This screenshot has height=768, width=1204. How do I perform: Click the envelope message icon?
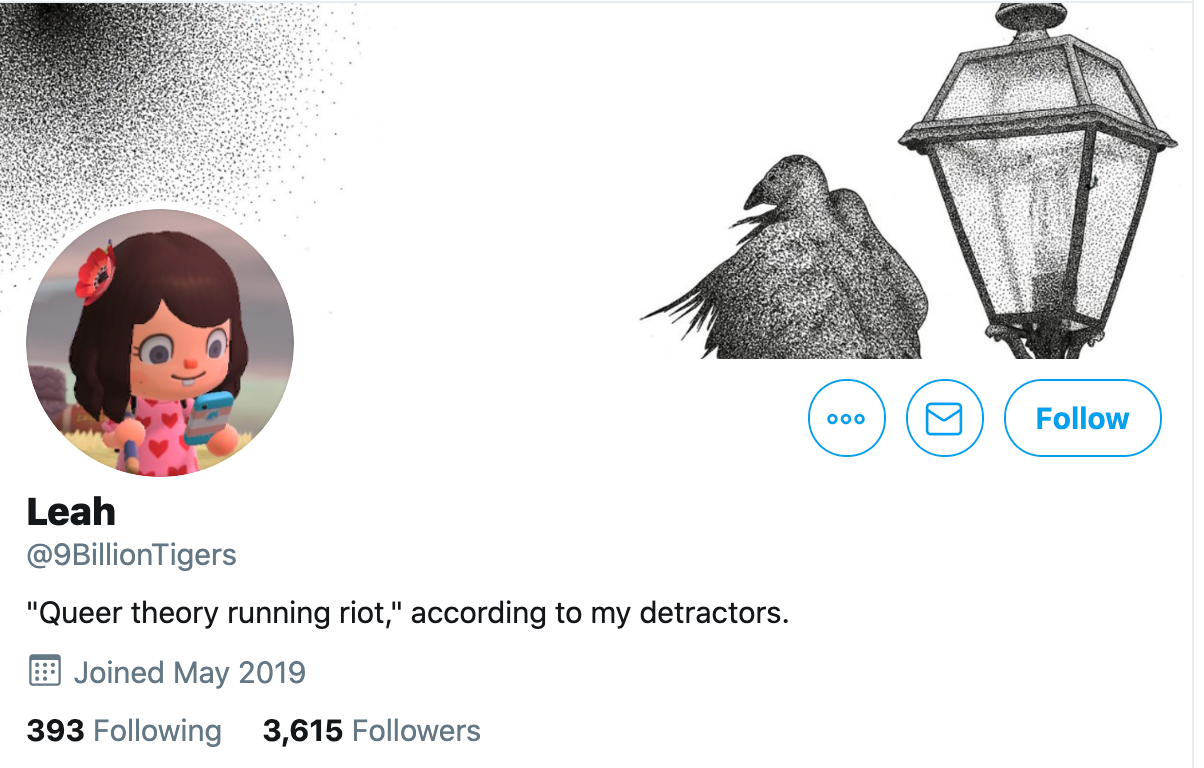[944, 418]
